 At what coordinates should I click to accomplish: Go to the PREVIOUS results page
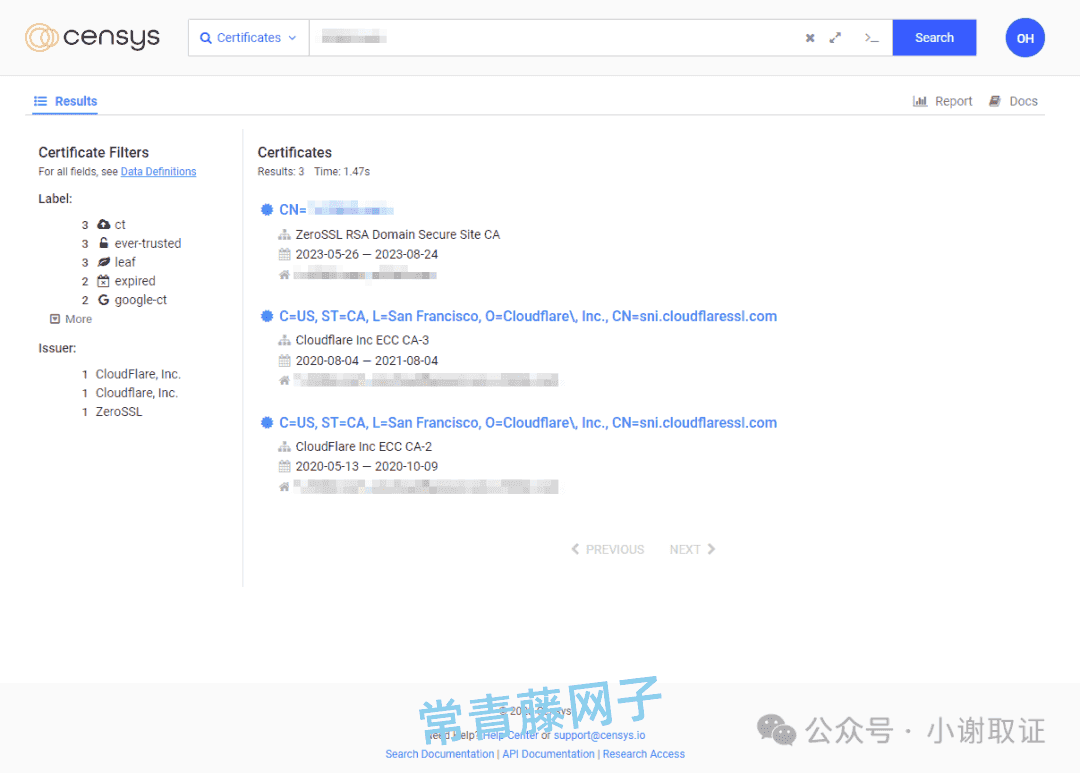[608, 549]
